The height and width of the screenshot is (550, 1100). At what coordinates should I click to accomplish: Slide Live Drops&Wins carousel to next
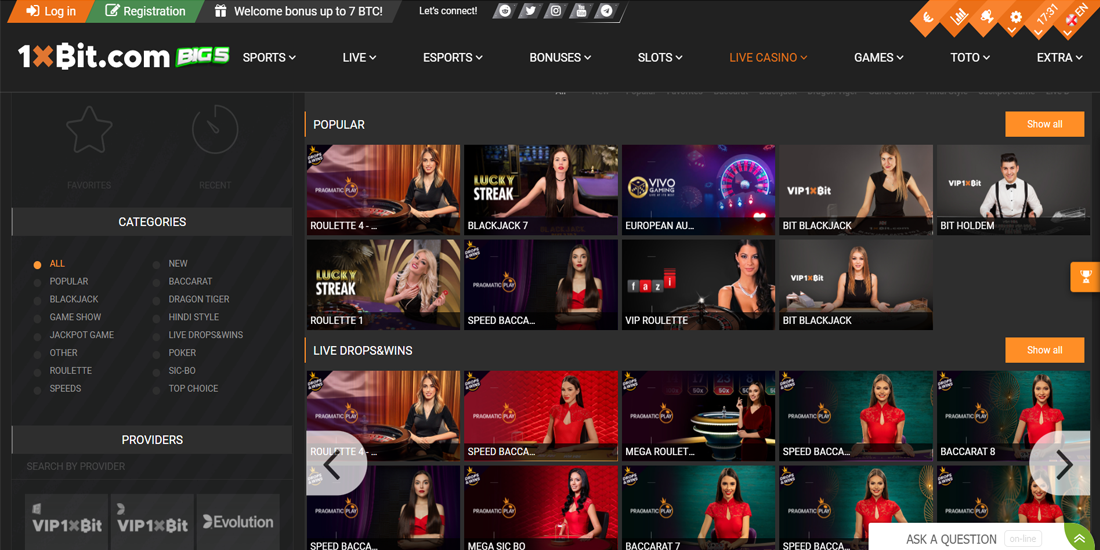click(1063, 464)
